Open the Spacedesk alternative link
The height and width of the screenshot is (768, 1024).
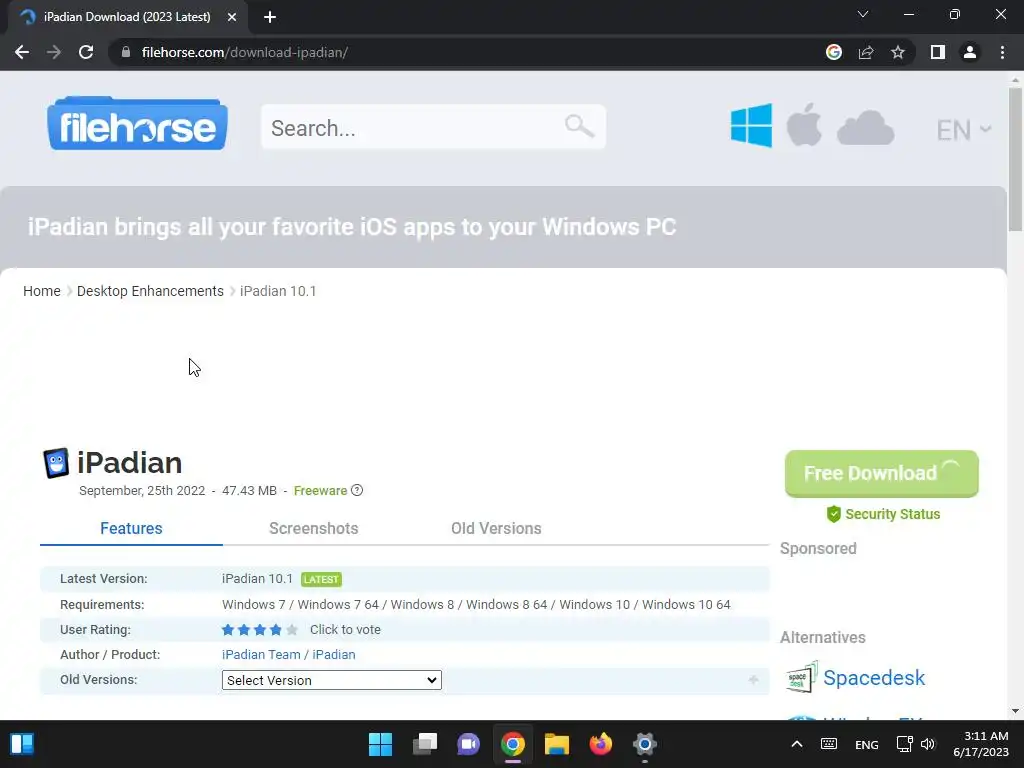(874, 678)
